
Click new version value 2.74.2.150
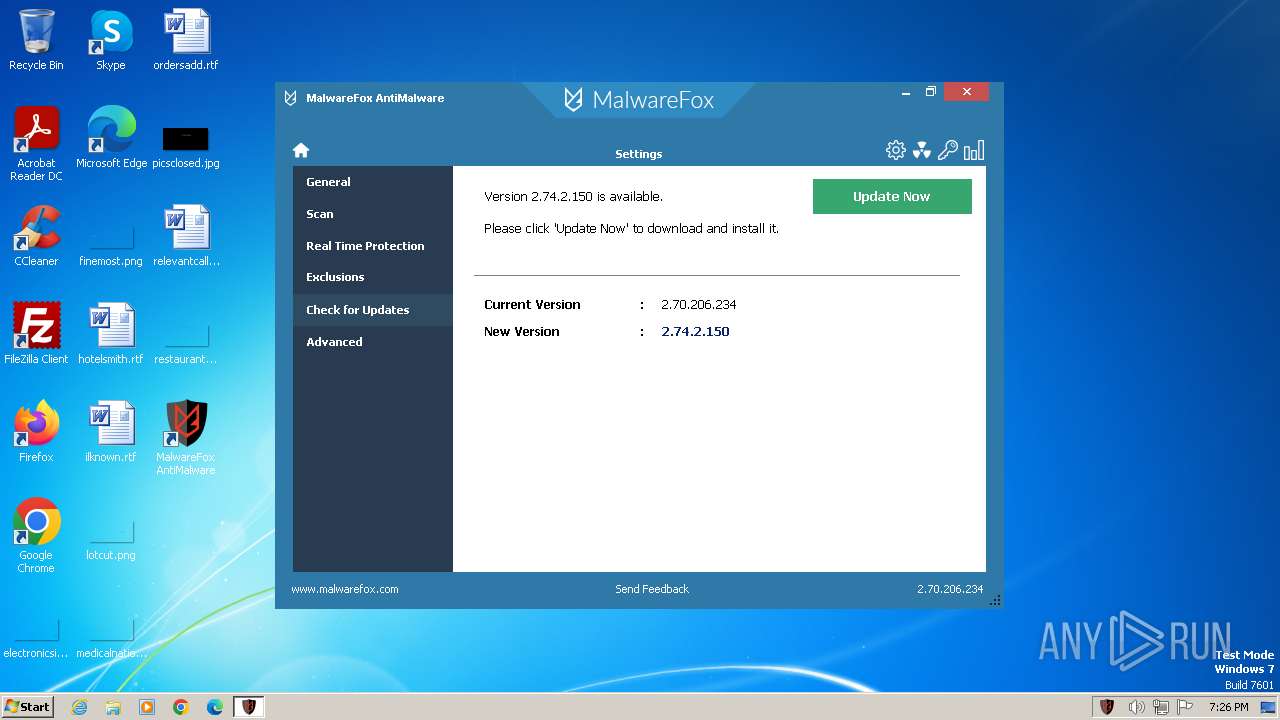point(695,331)
